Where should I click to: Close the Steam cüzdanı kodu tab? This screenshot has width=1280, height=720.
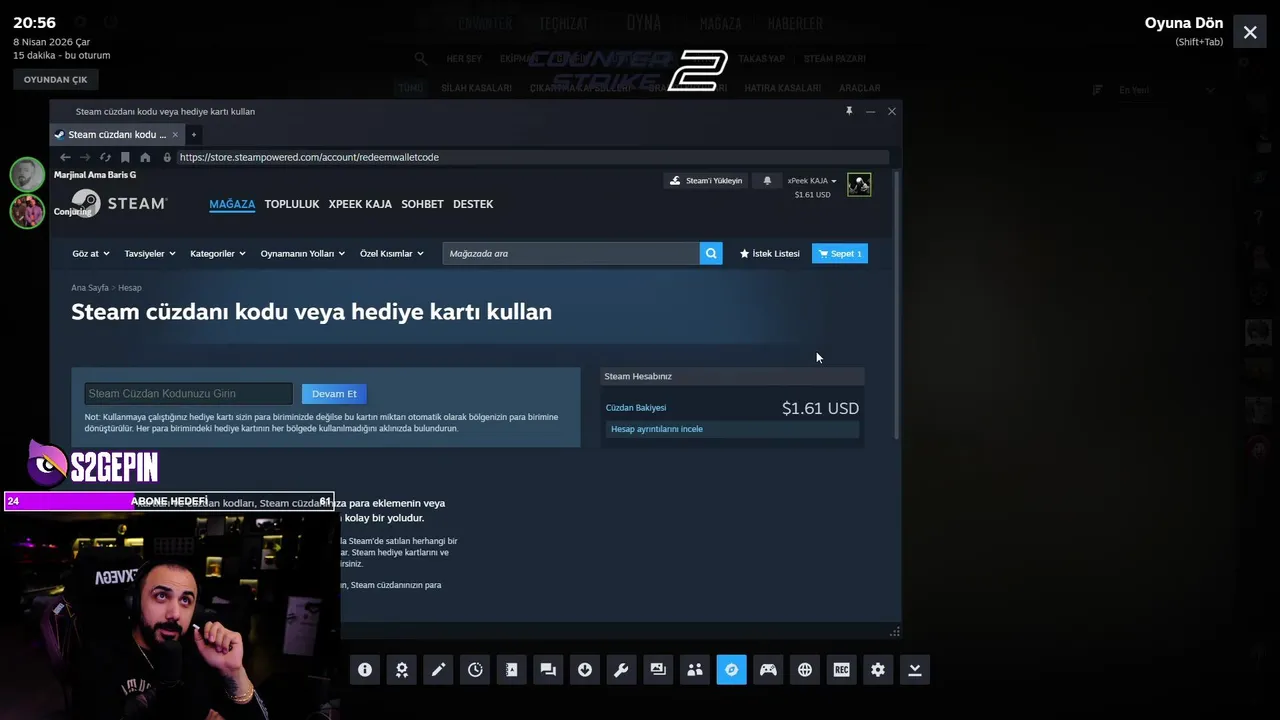click(175, 134)
